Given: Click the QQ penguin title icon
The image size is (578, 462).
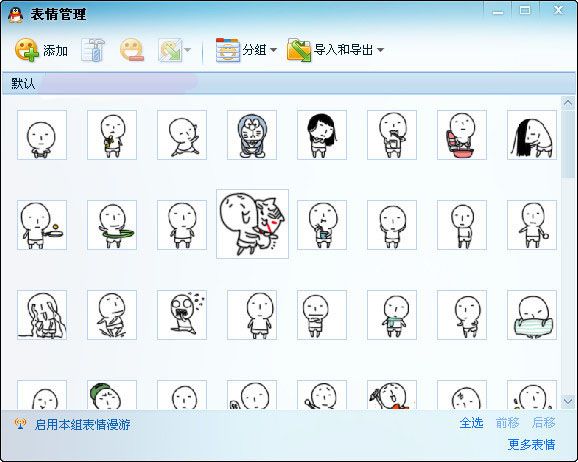Looking at the screenshot, I should (x=15, y=15).
